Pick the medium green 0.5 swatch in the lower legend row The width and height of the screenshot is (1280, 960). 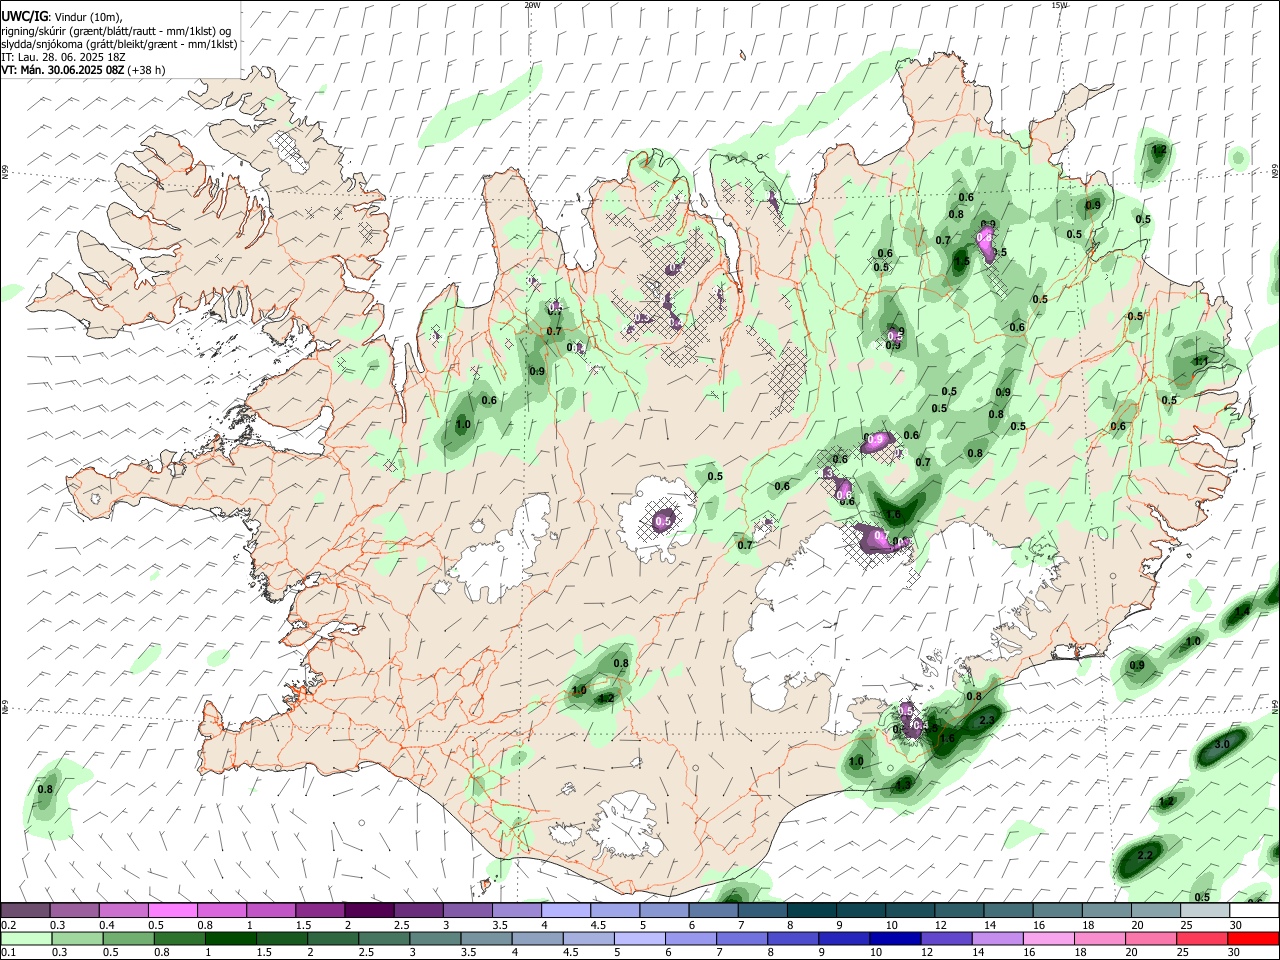pos(129,938)
